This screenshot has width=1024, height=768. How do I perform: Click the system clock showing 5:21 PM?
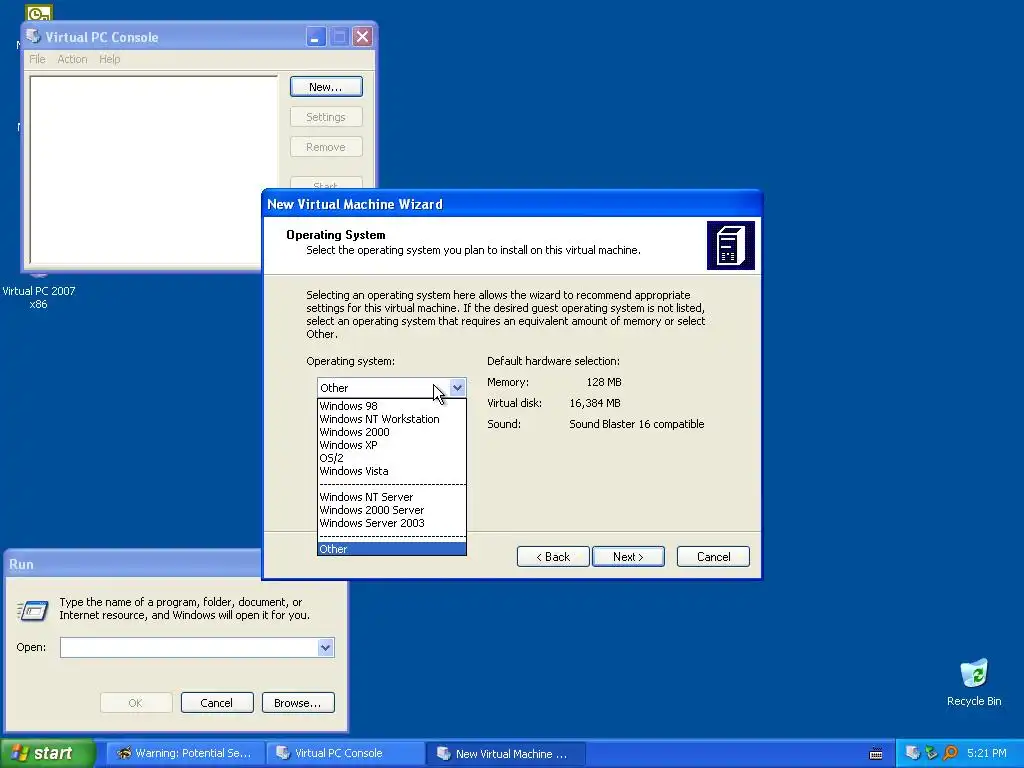point(987,753)
